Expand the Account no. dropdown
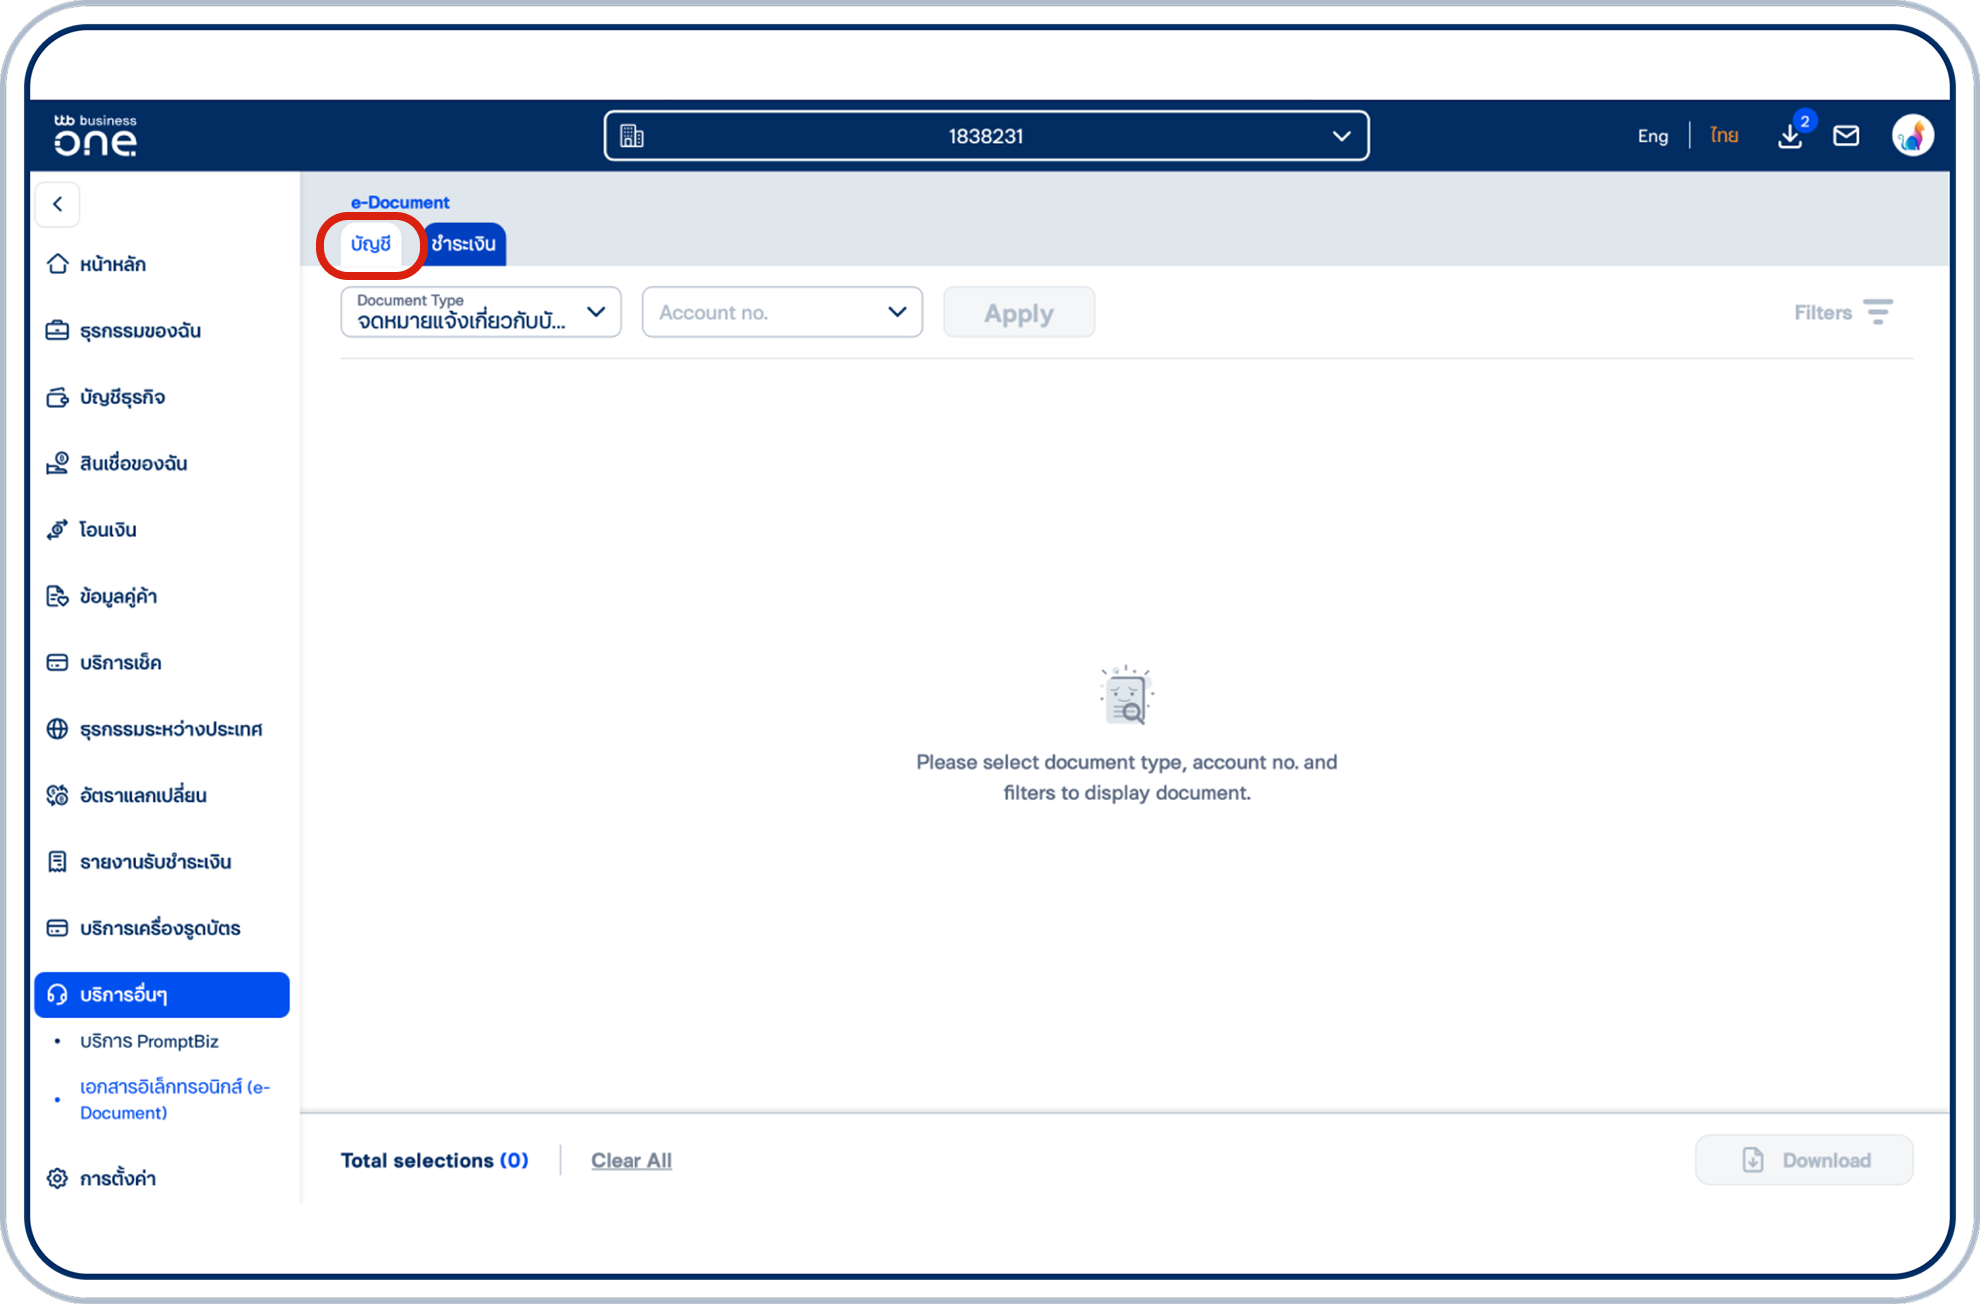This screenshot has height=1304, width=1980. pos(782,311)
